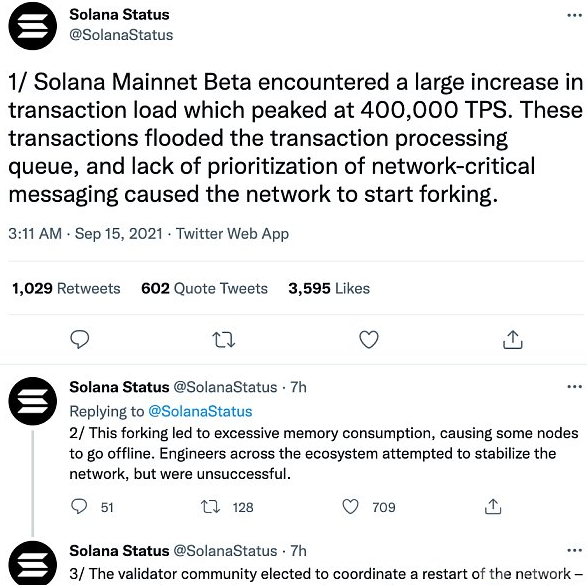The height and width of the screenshot is (585, 587).
Task: View the 3,595 Likes list
Action: tap(329, 288)
